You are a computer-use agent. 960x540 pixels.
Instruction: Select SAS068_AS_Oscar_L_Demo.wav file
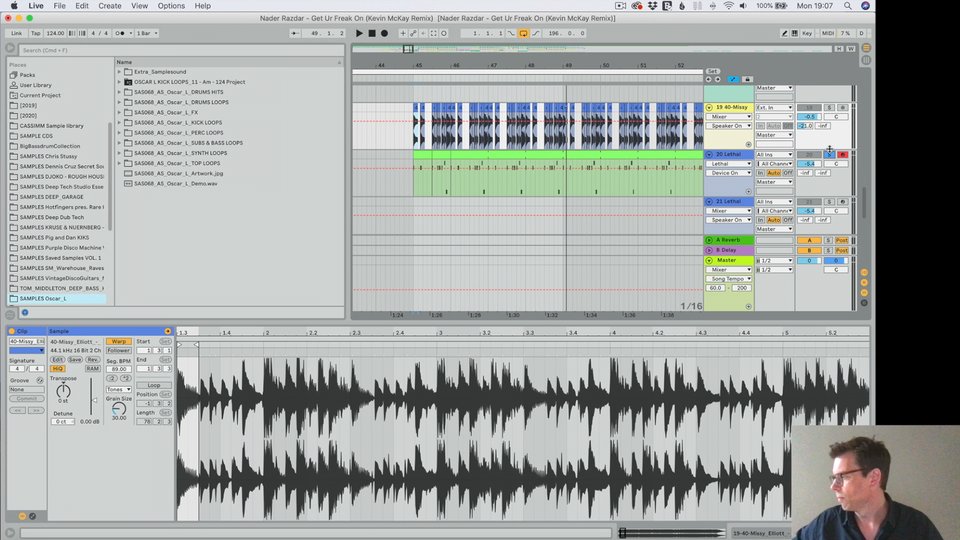pos(176,184)
